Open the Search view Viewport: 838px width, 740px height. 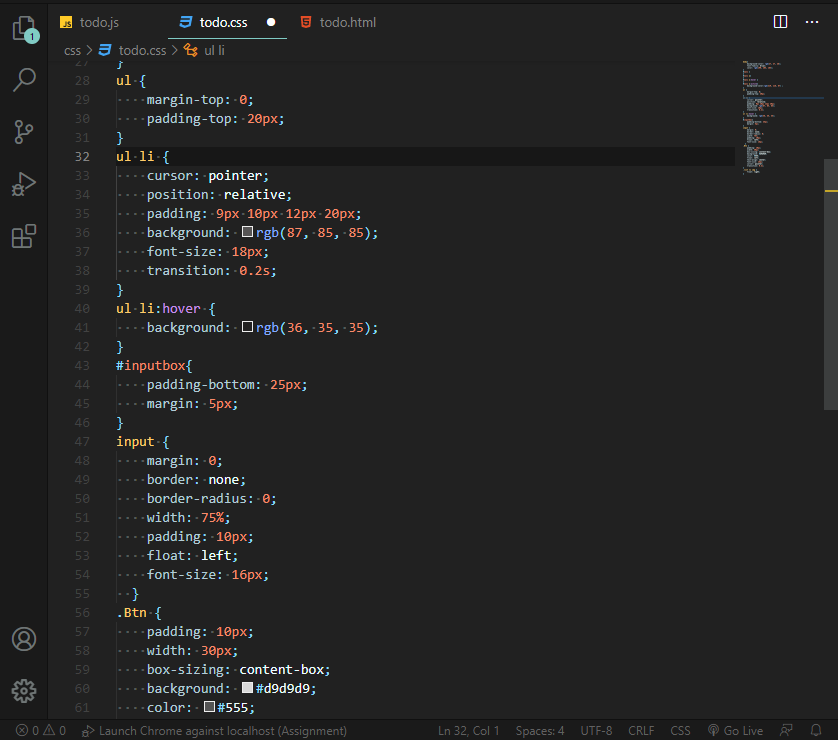click(24, 80)
